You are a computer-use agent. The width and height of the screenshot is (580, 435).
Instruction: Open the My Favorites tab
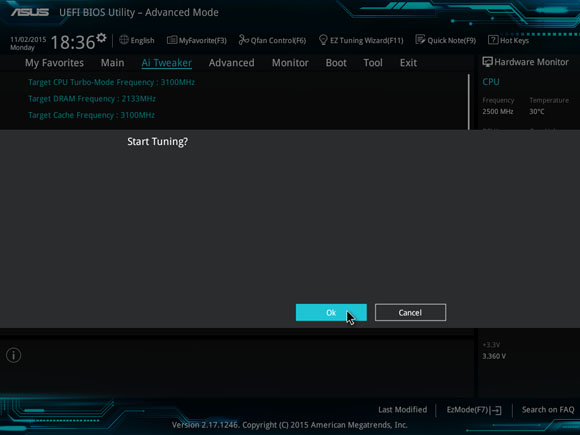[54, 63]
